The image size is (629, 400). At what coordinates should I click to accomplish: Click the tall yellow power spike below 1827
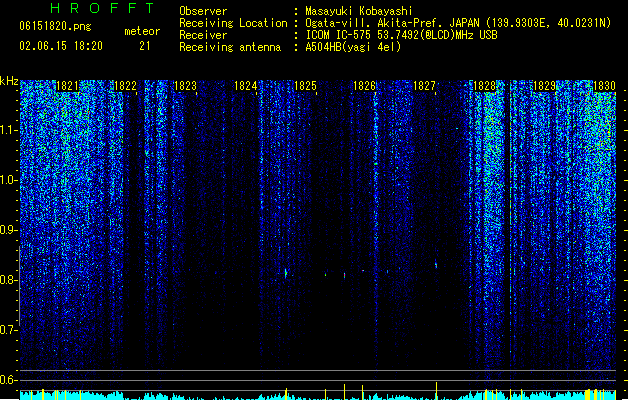click(x=436, y=391)
